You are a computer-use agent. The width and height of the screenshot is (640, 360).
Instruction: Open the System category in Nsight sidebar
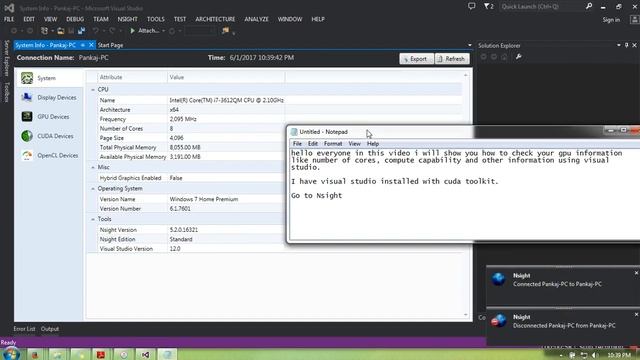(49, 78)
